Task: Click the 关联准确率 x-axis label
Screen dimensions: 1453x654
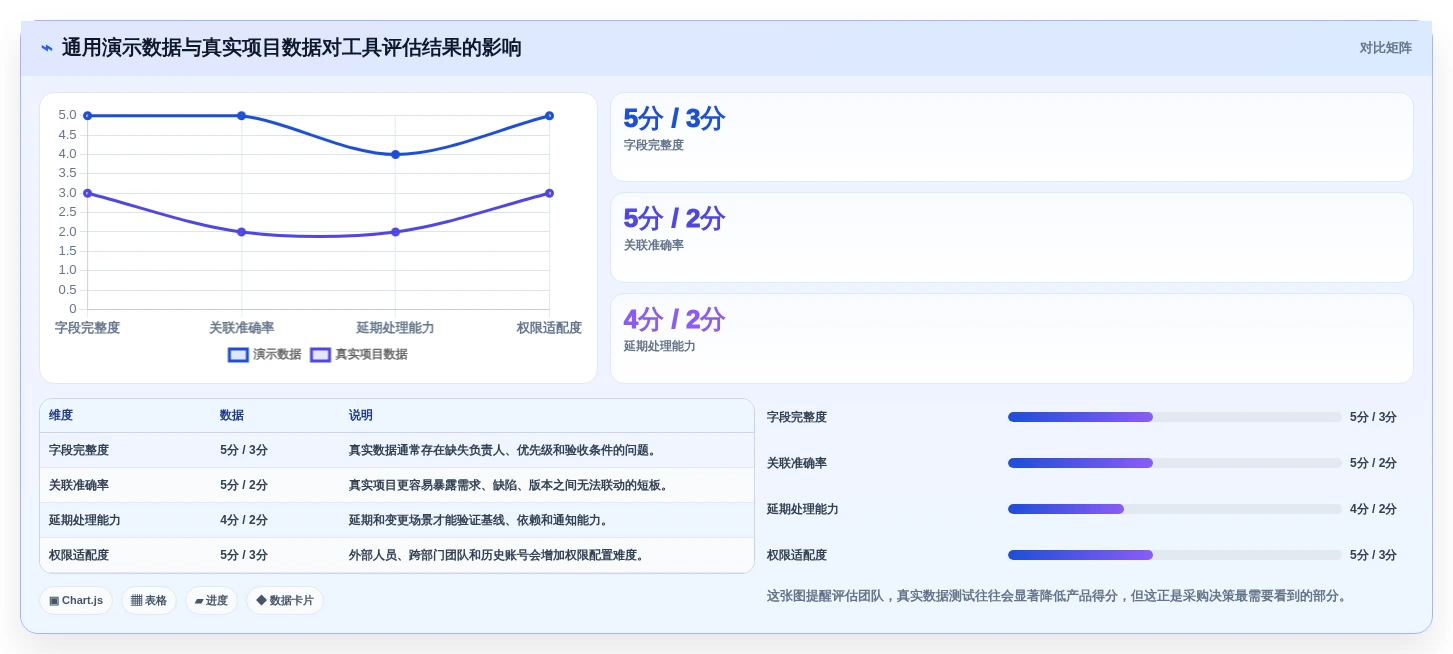Action: (241, 328)
